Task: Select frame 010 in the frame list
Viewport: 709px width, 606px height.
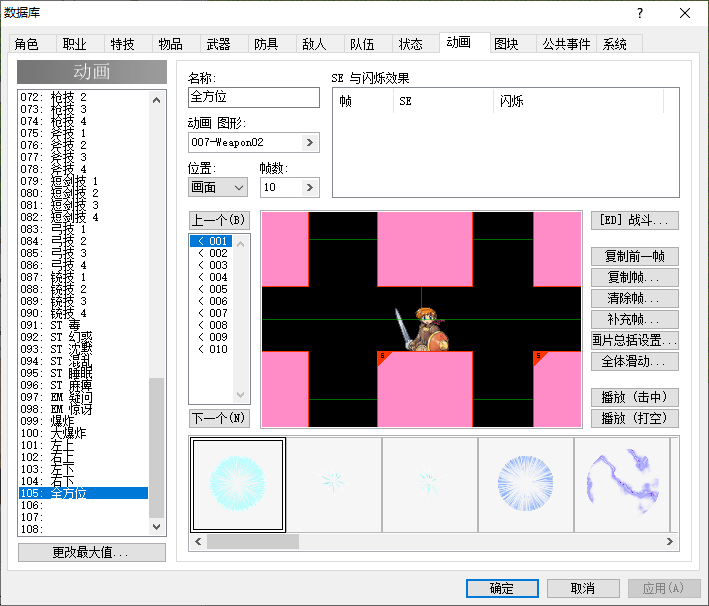Action: pos(211,349)
